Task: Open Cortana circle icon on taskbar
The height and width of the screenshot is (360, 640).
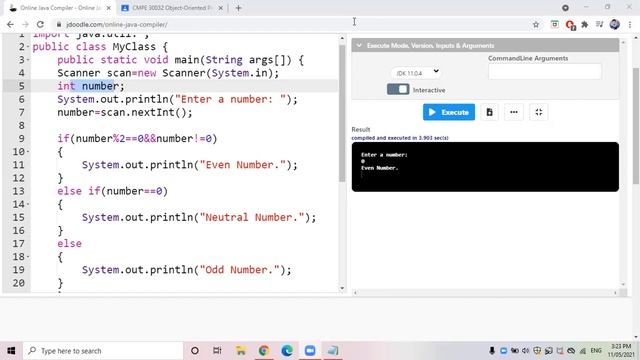Action: [x=195, y=351]
